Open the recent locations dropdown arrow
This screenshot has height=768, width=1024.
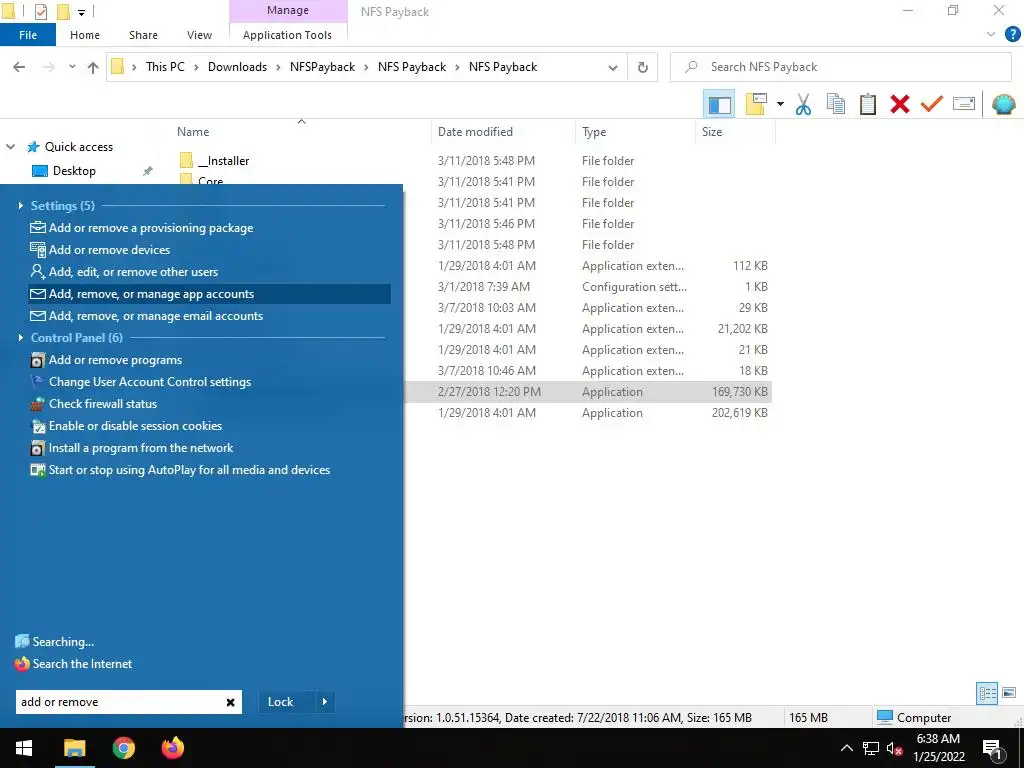click(x=72, y=67)
